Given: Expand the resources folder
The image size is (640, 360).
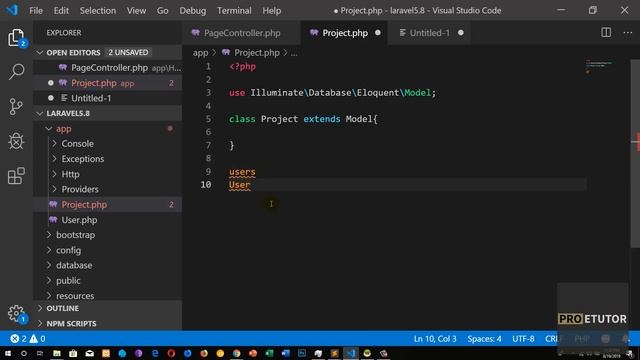Looking at the screenshot, I should click(x=49, y=295).
